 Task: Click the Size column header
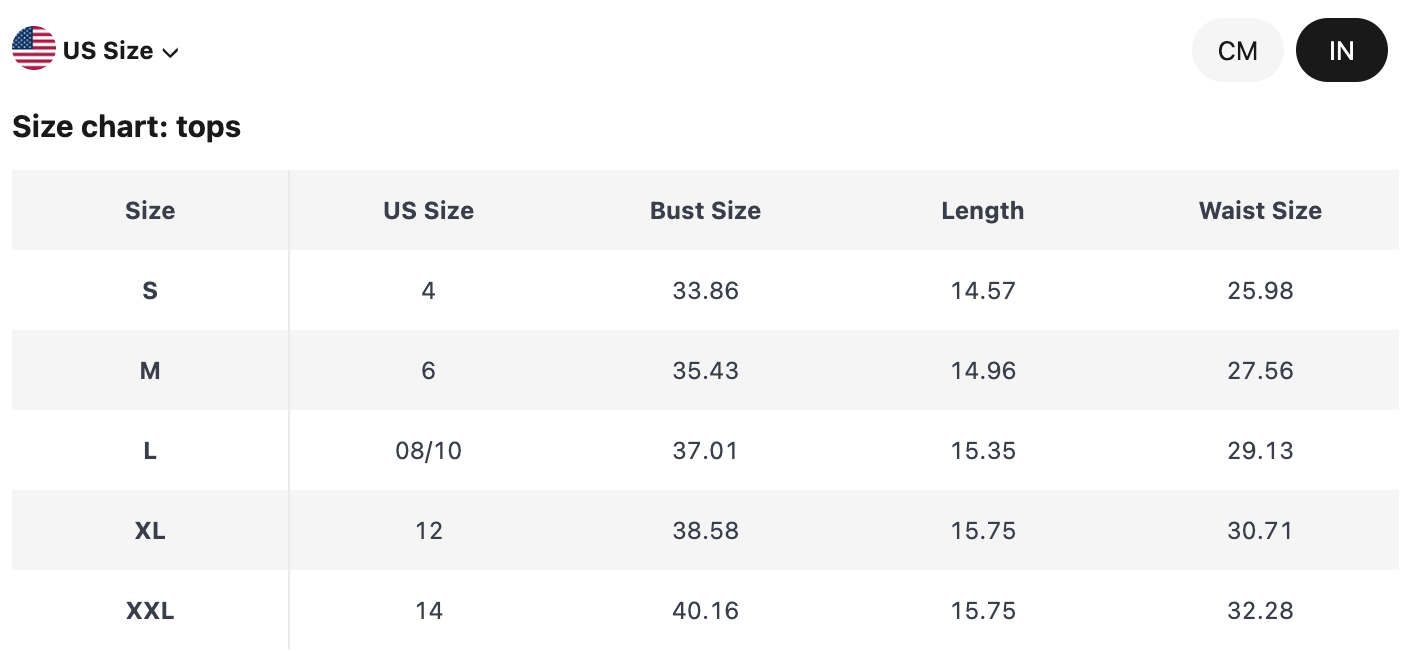tap(150, 211)
